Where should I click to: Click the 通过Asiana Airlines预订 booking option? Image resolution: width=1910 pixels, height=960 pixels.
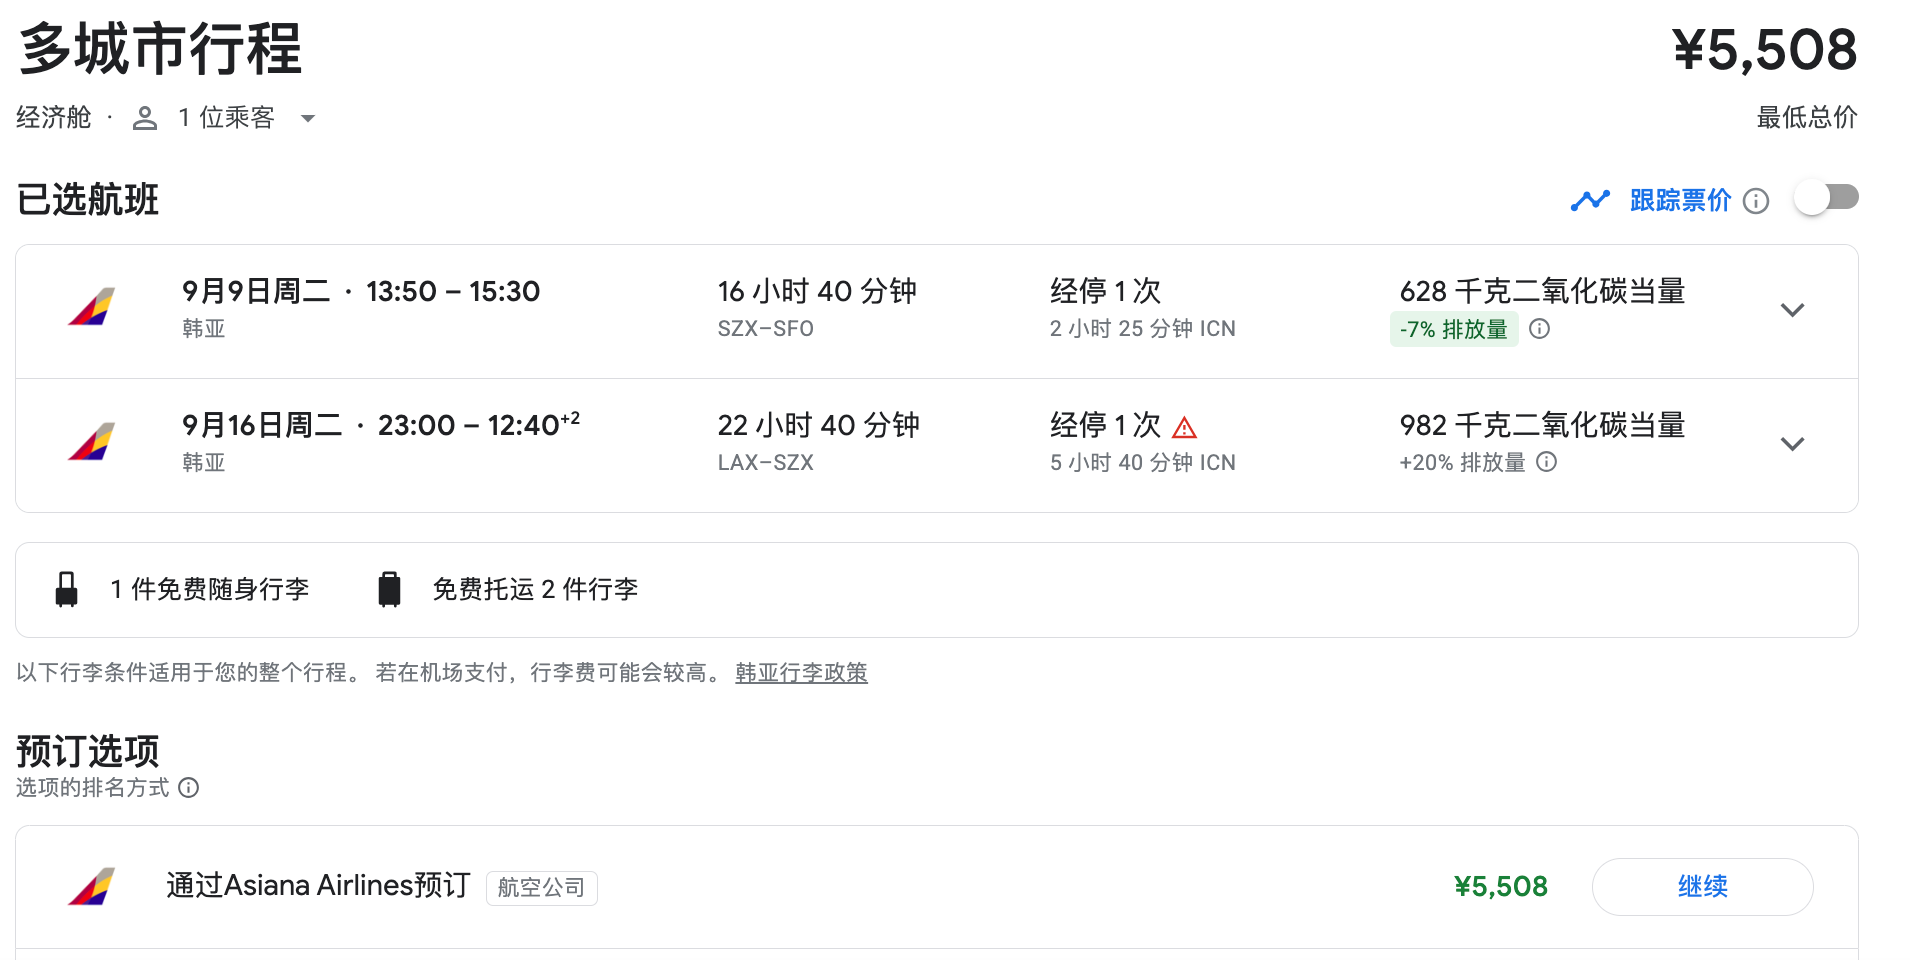tap(318, 886)
